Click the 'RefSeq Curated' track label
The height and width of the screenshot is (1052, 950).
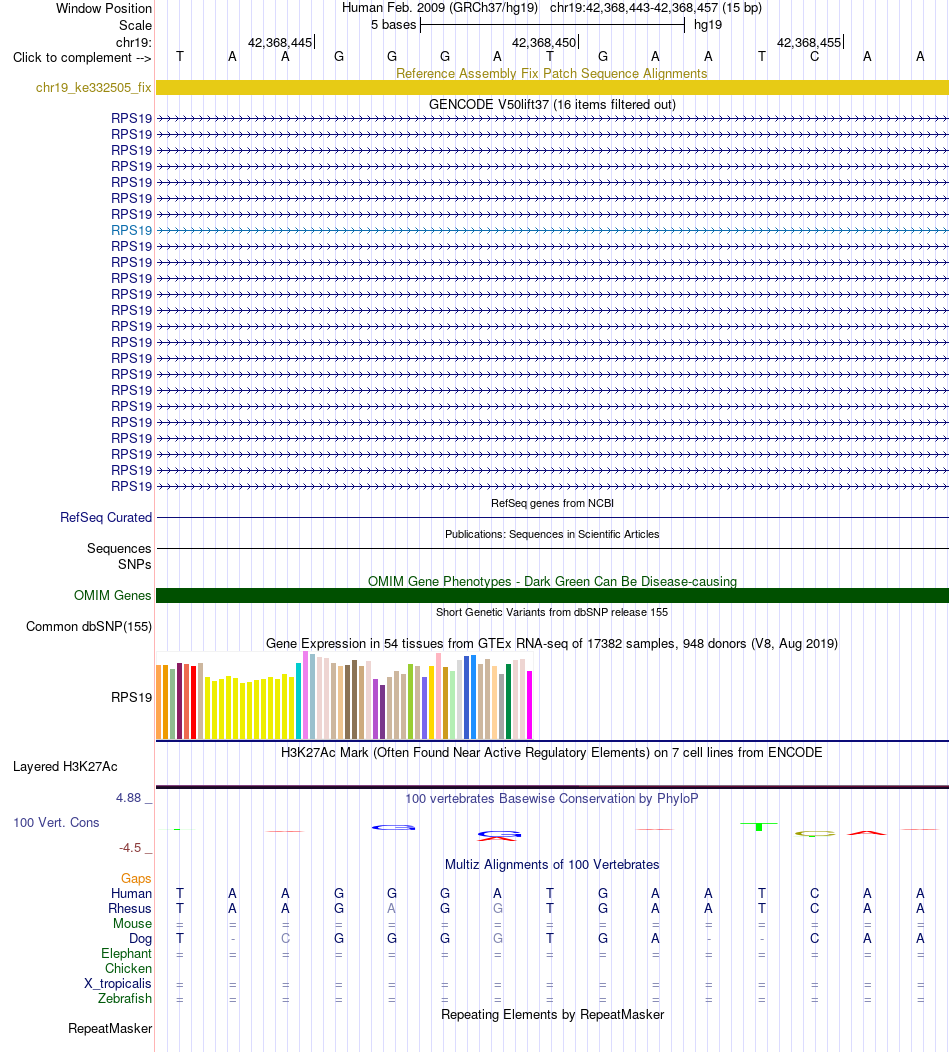point(106,517)
